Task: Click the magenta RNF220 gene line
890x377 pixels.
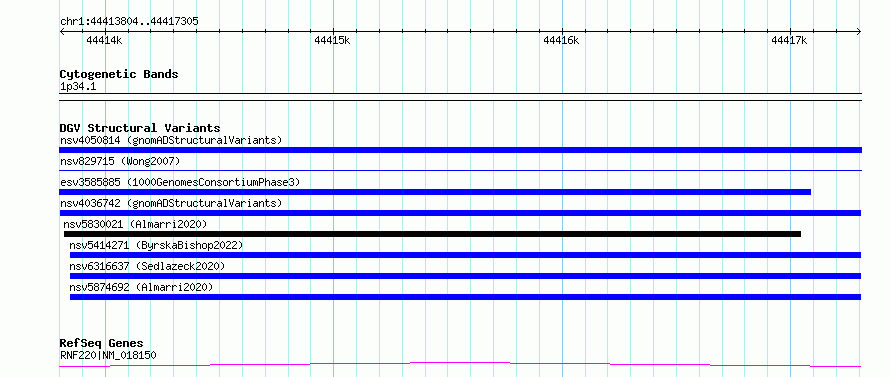Action: (460, 364)
